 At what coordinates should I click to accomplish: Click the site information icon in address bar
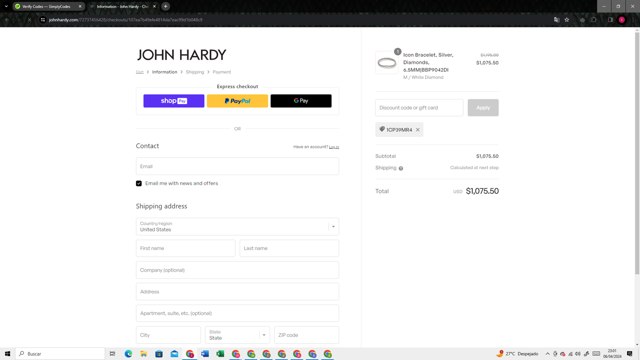(x=43, y=20)
